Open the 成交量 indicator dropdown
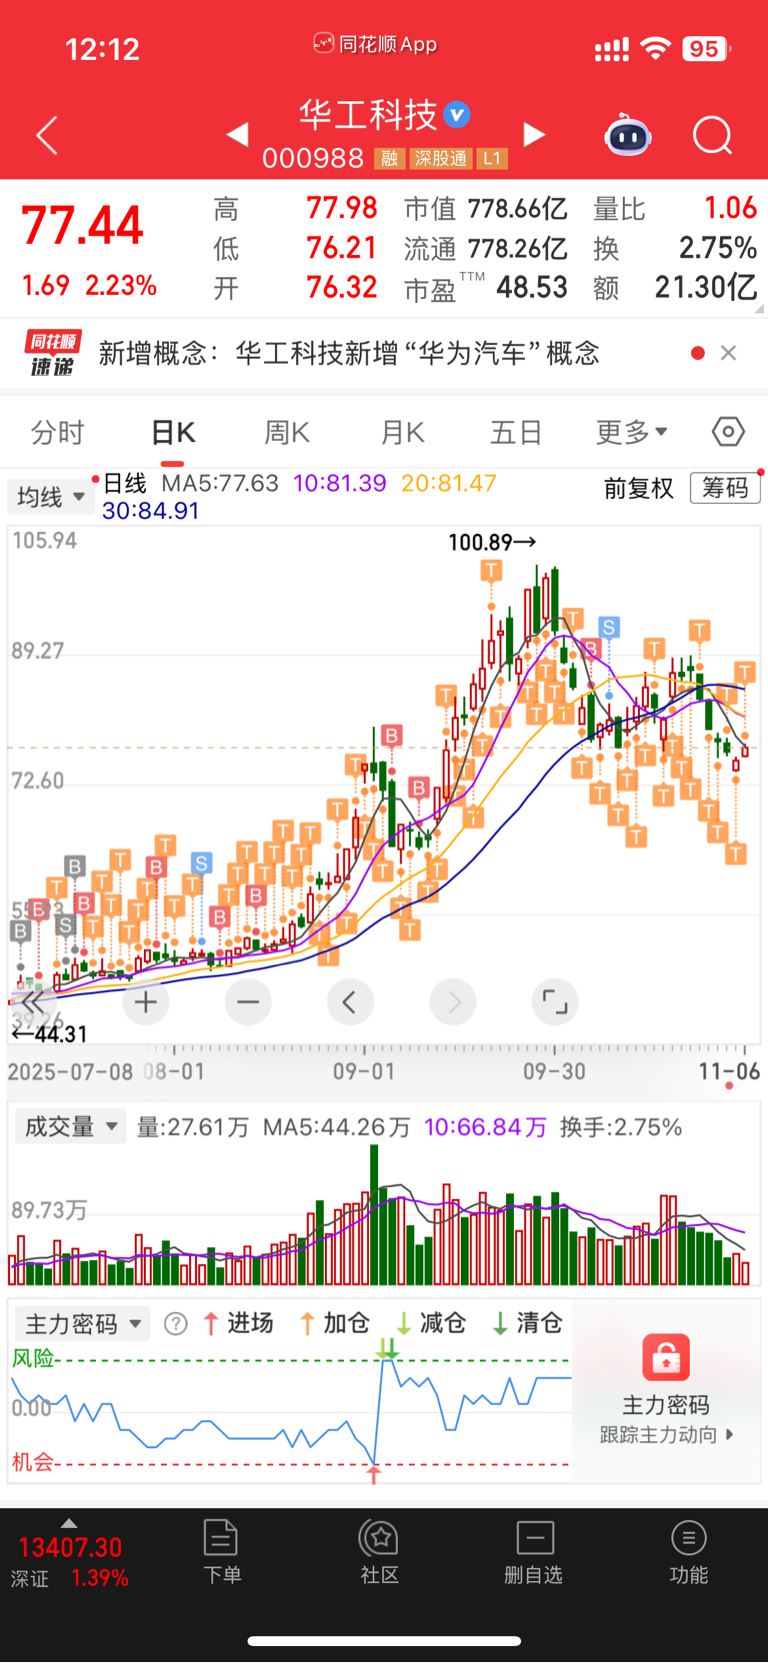This screenshot has height=1663, width=768. click(x=70, y=1127)
